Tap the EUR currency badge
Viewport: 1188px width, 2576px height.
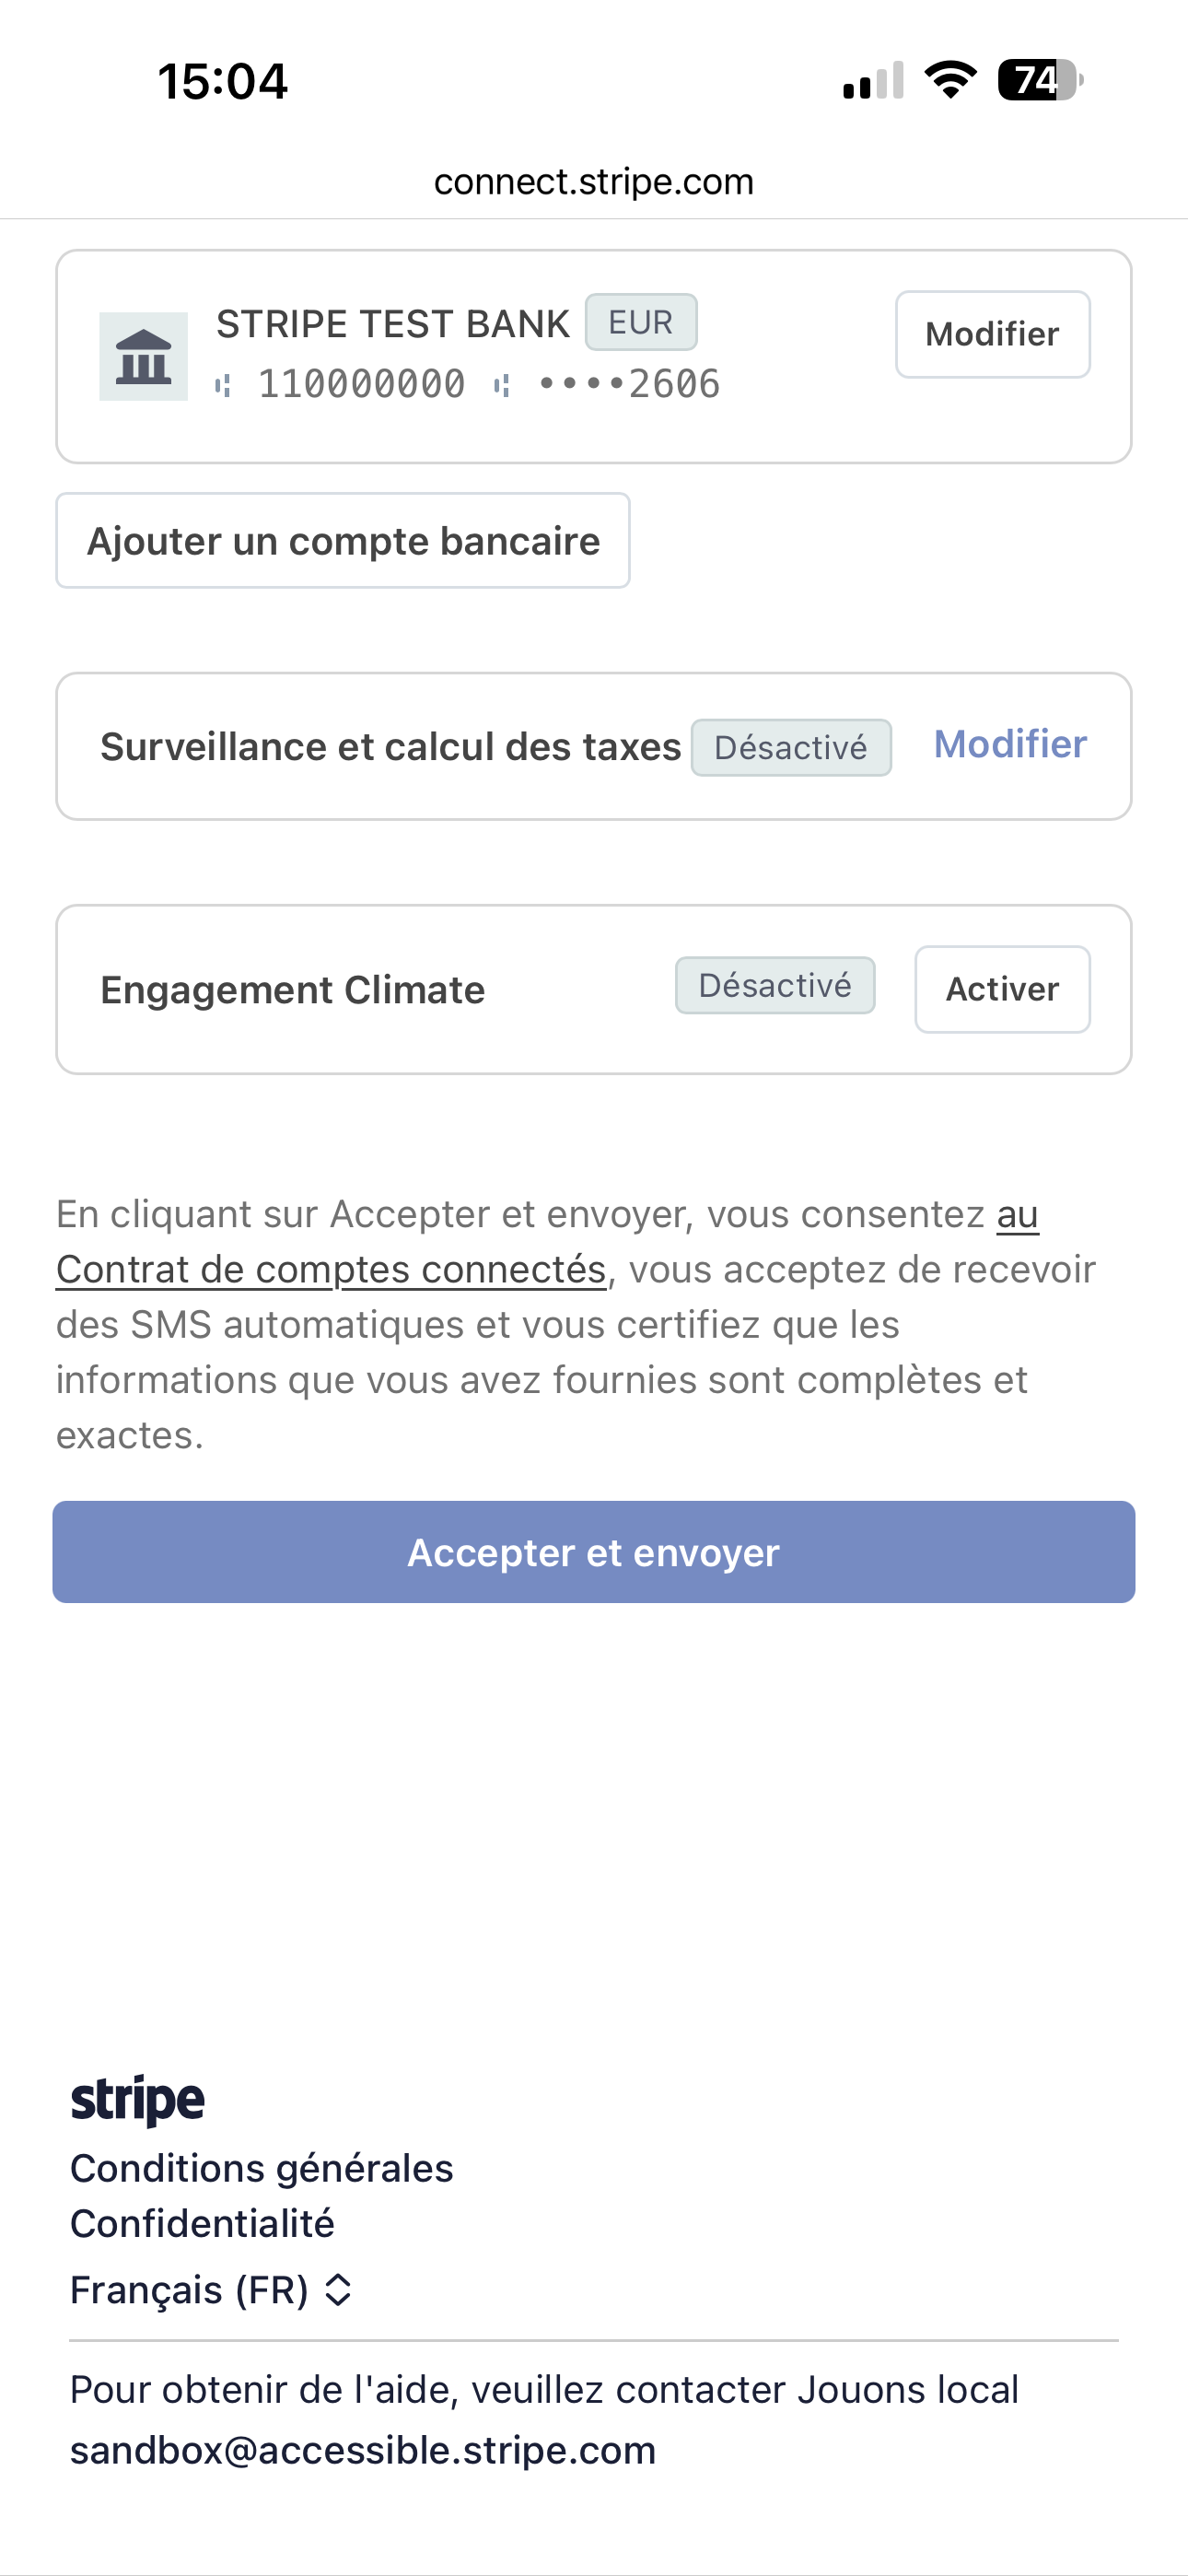pyautogui.click(x=641, y=322)
